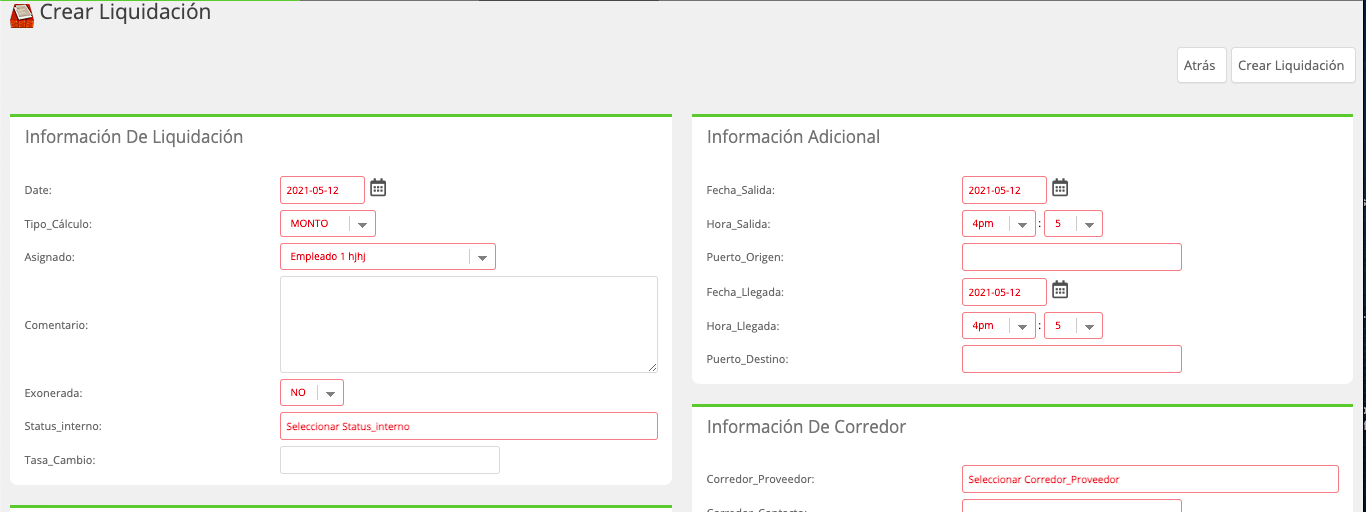Expand the Tipo_Cálculo MONTO dropdown
The width and height of the screenshot is (1366, 512).
pos(328,224)
